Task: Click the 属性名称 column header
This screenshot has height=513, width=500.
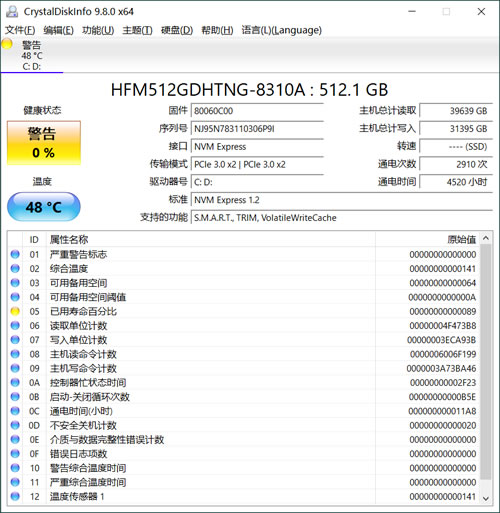Action: (x=211, y=239)
